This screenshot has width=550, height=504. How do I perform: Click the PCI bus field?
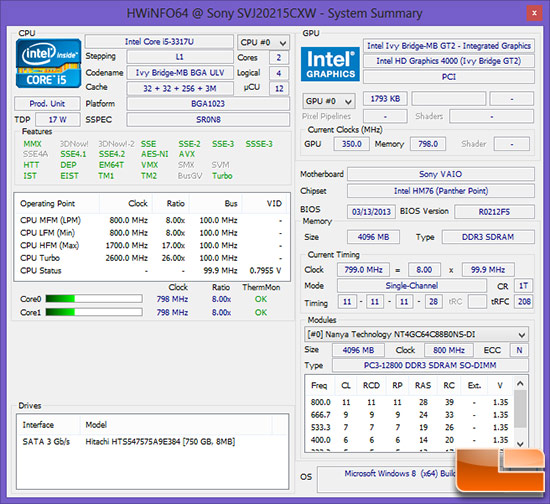pyautogui.click(x=449, y=77)
